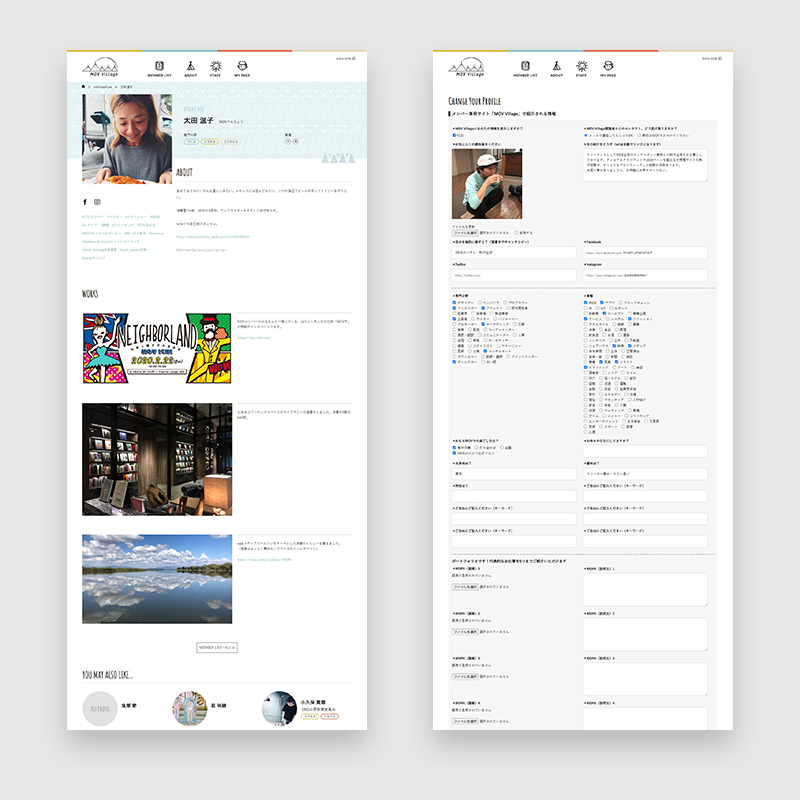
Task: Click the home icon in the breadcrumb
Action: (84, 87)
